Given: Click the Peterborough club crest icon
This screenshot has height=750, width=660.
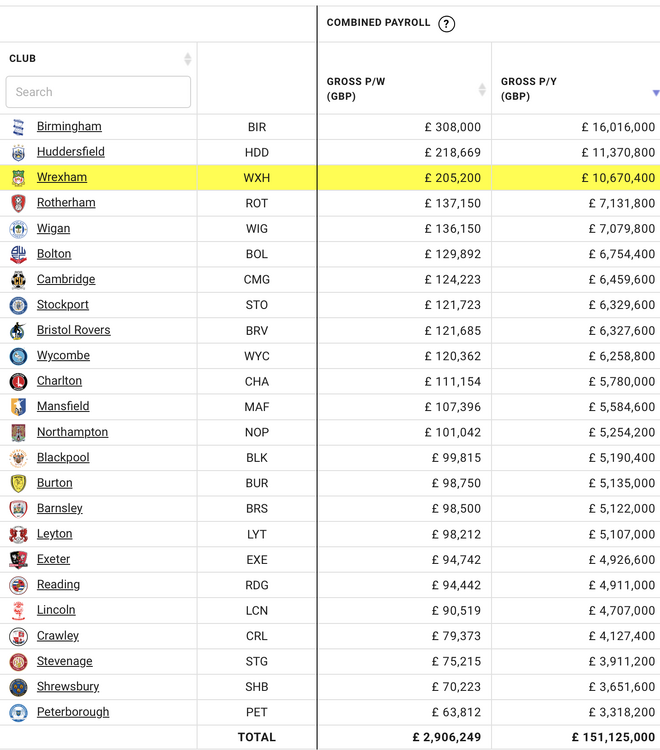Looking at the screenshot, I should pyautogui.click(x=18, y=713).
